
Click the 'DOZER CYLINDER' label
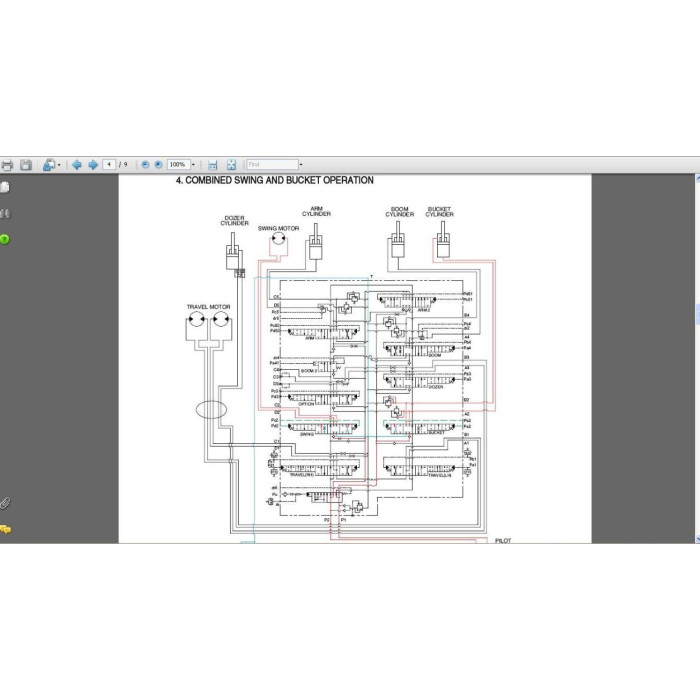click(x=234, y=221)
